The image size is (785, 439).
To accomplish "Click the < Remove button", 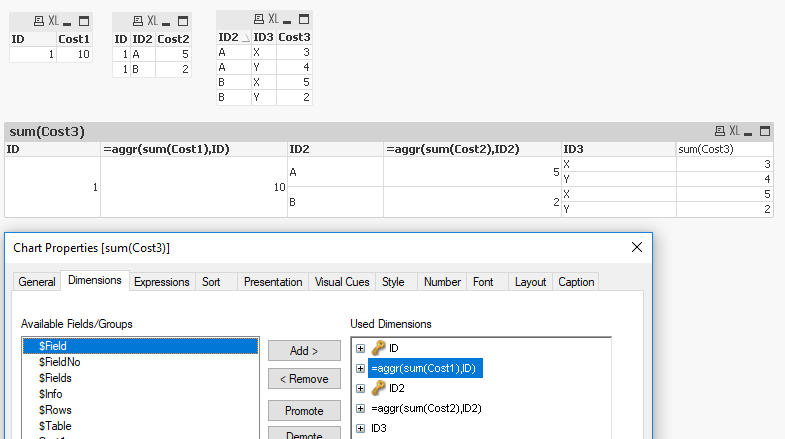I will [x=304, y=379].
